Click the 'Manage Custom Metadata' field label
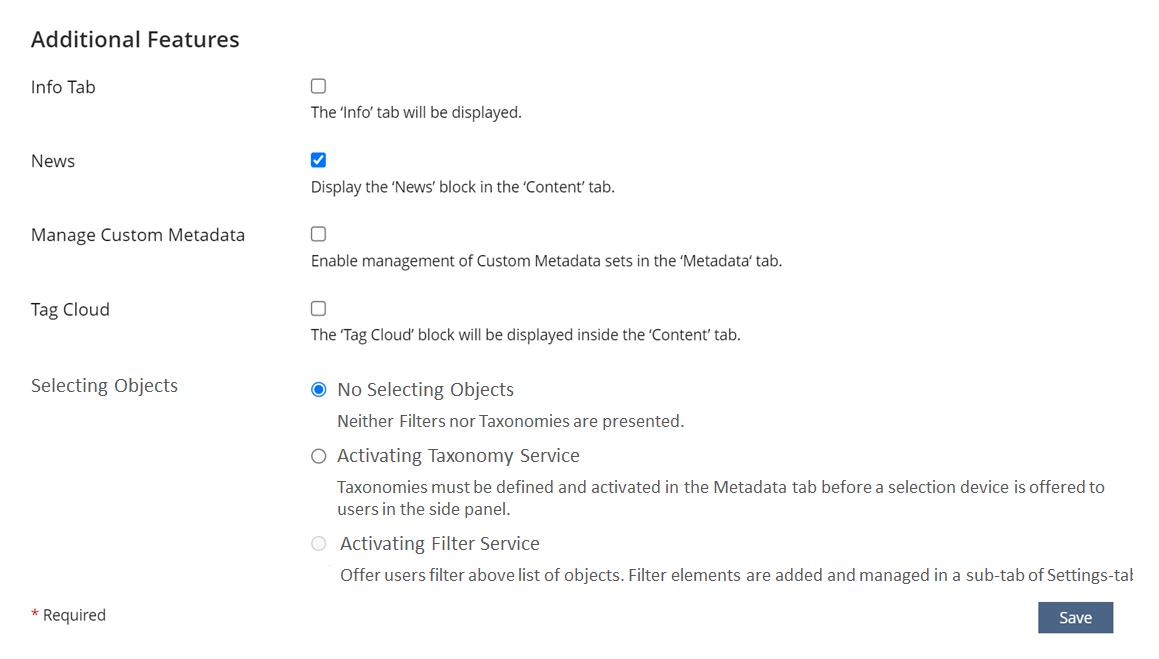 pos(138,235)
